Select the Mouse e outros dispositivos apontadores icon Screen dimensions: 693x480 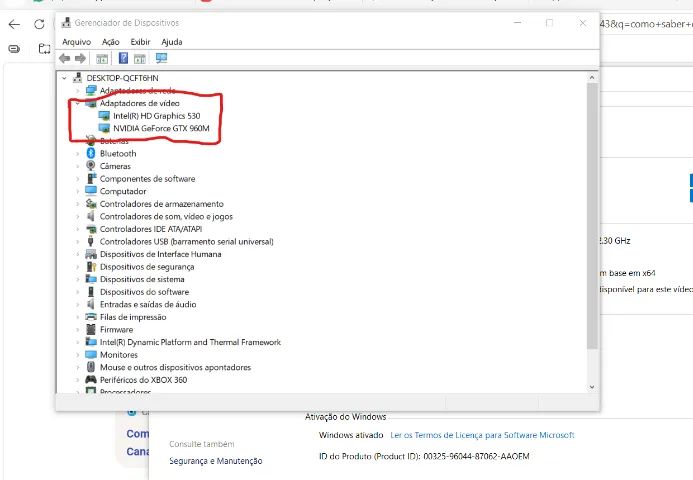[91, 367]
